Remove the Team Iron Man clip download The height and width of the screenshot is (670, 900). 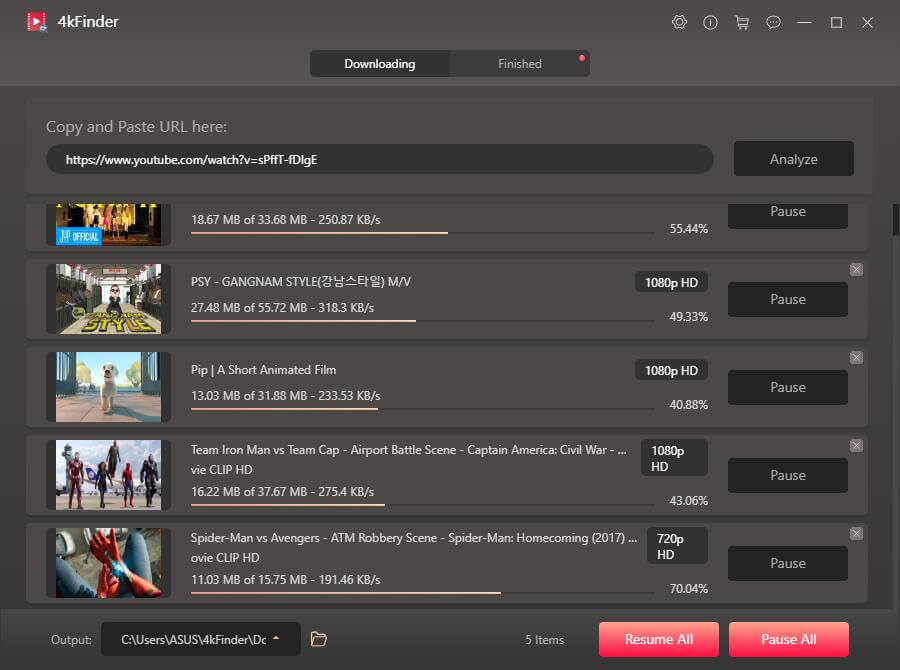click(x=856, y=446)
